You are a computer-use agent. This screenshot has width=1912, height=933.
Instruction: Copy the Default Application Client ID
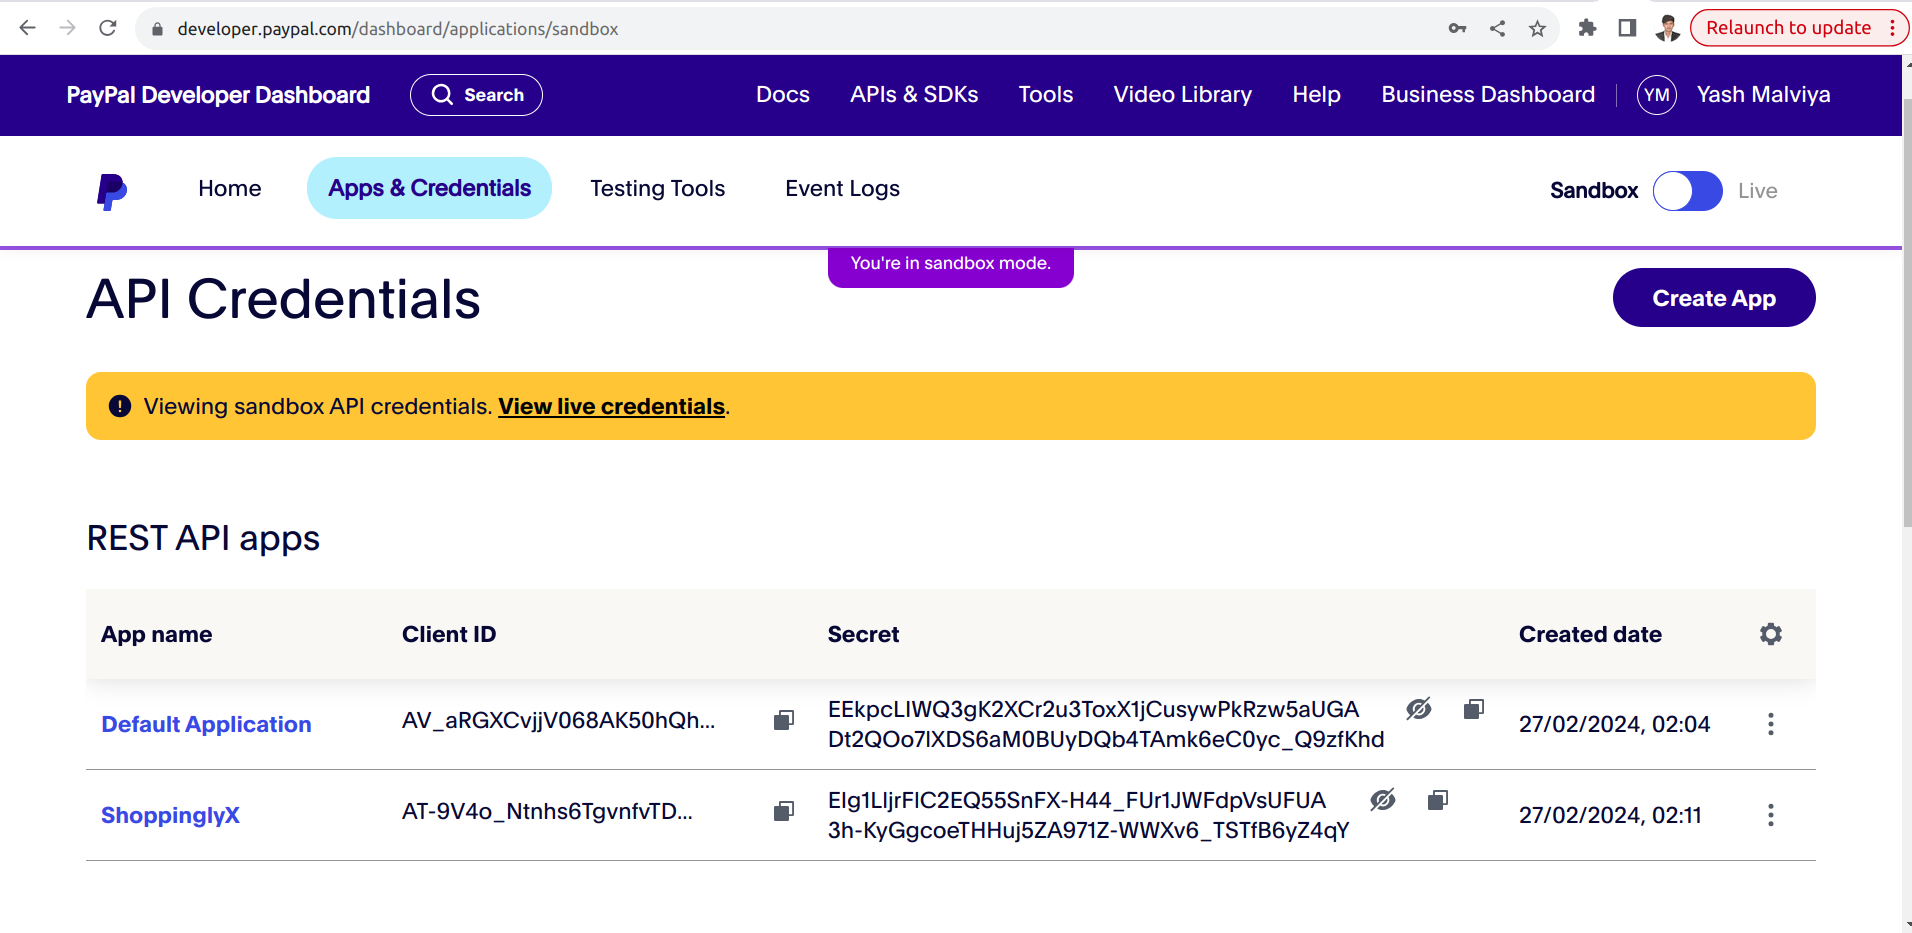coord(783,720)
